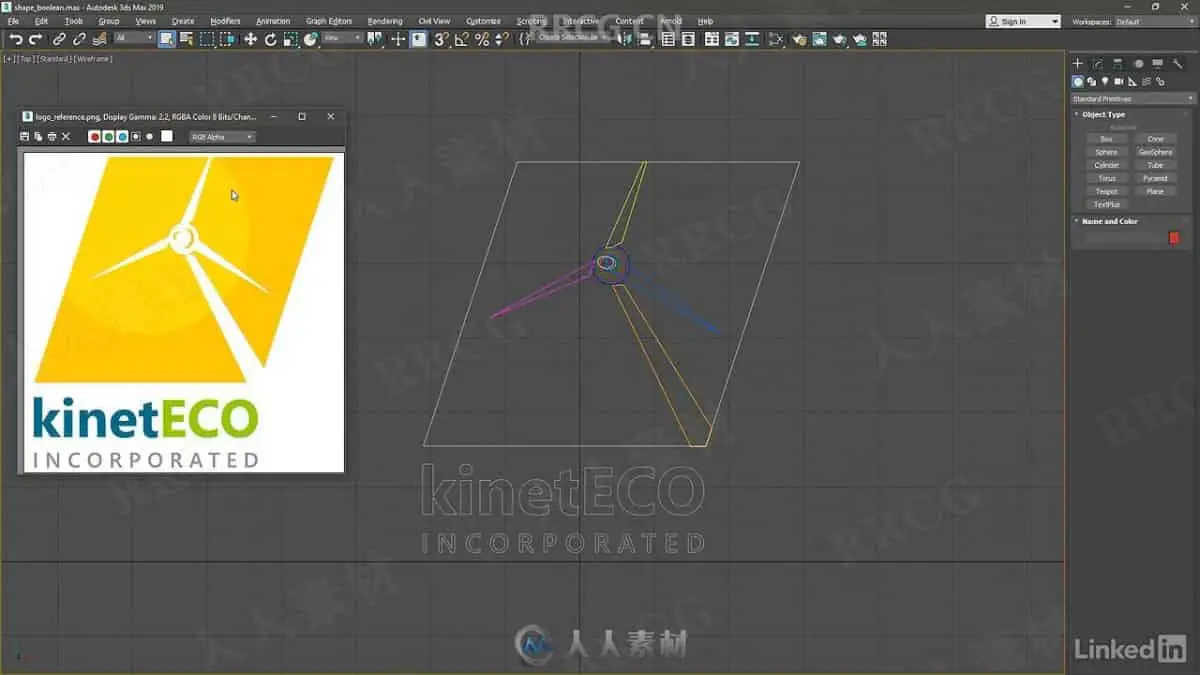Open the Schematic View icon
The image size is (1200, 675).
752,39
